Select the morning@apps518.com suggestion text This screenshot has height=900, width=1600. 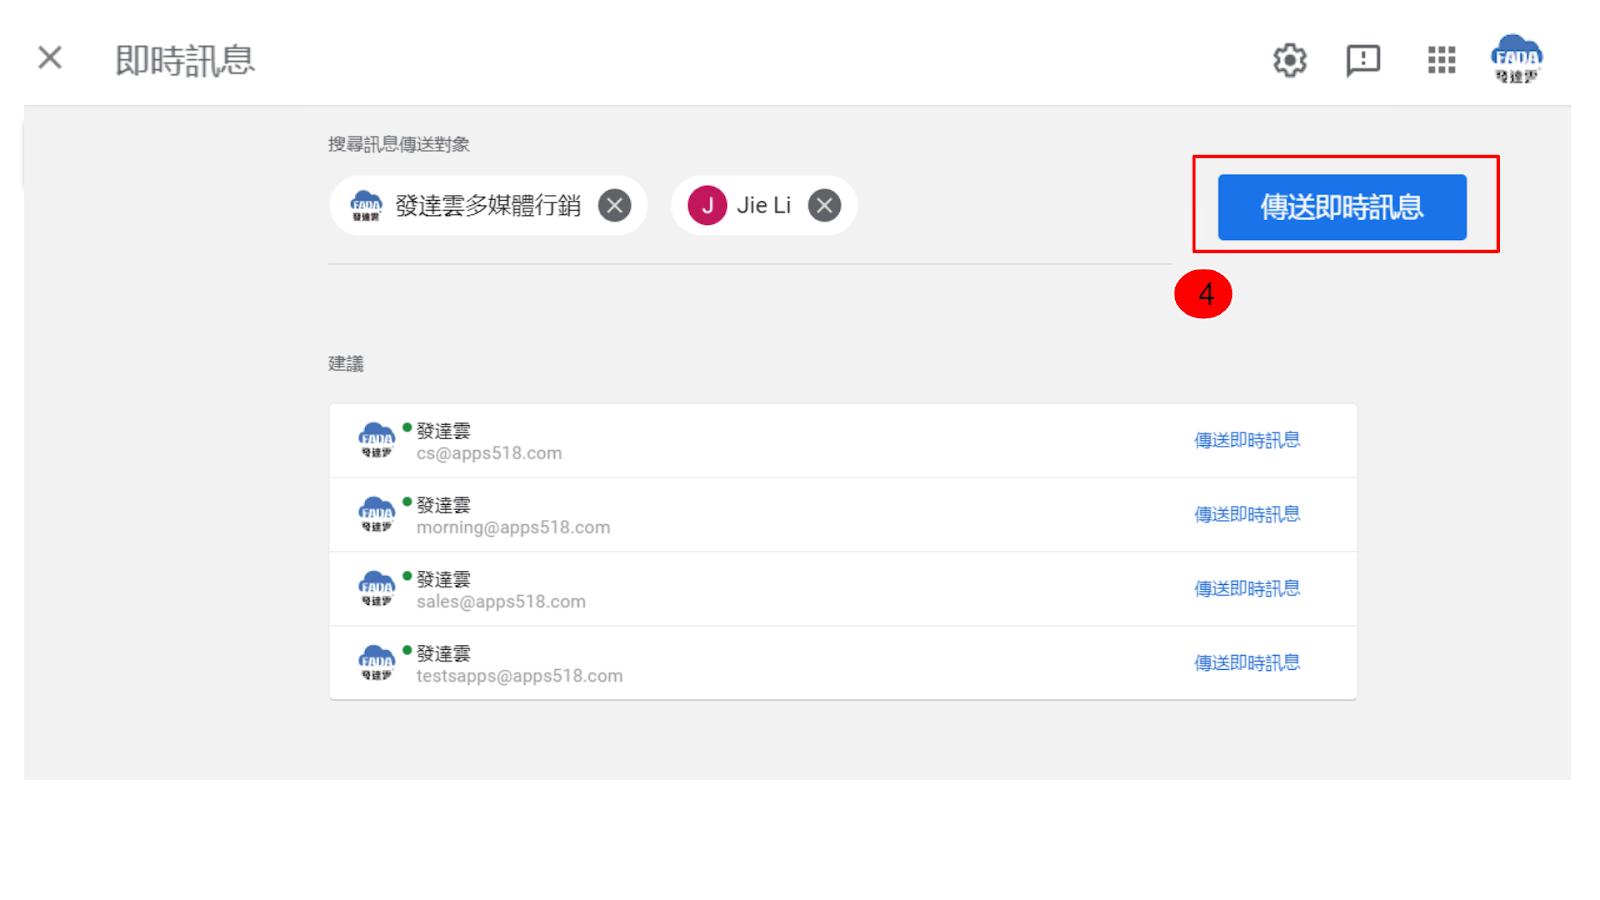tap(513, 527)
